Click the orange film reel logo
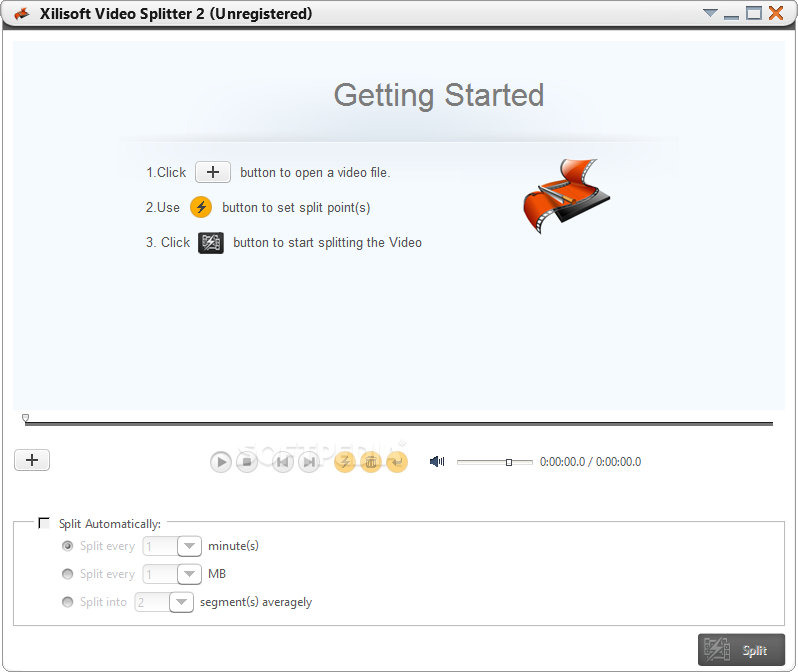798x672 pixels. (566, 195)
